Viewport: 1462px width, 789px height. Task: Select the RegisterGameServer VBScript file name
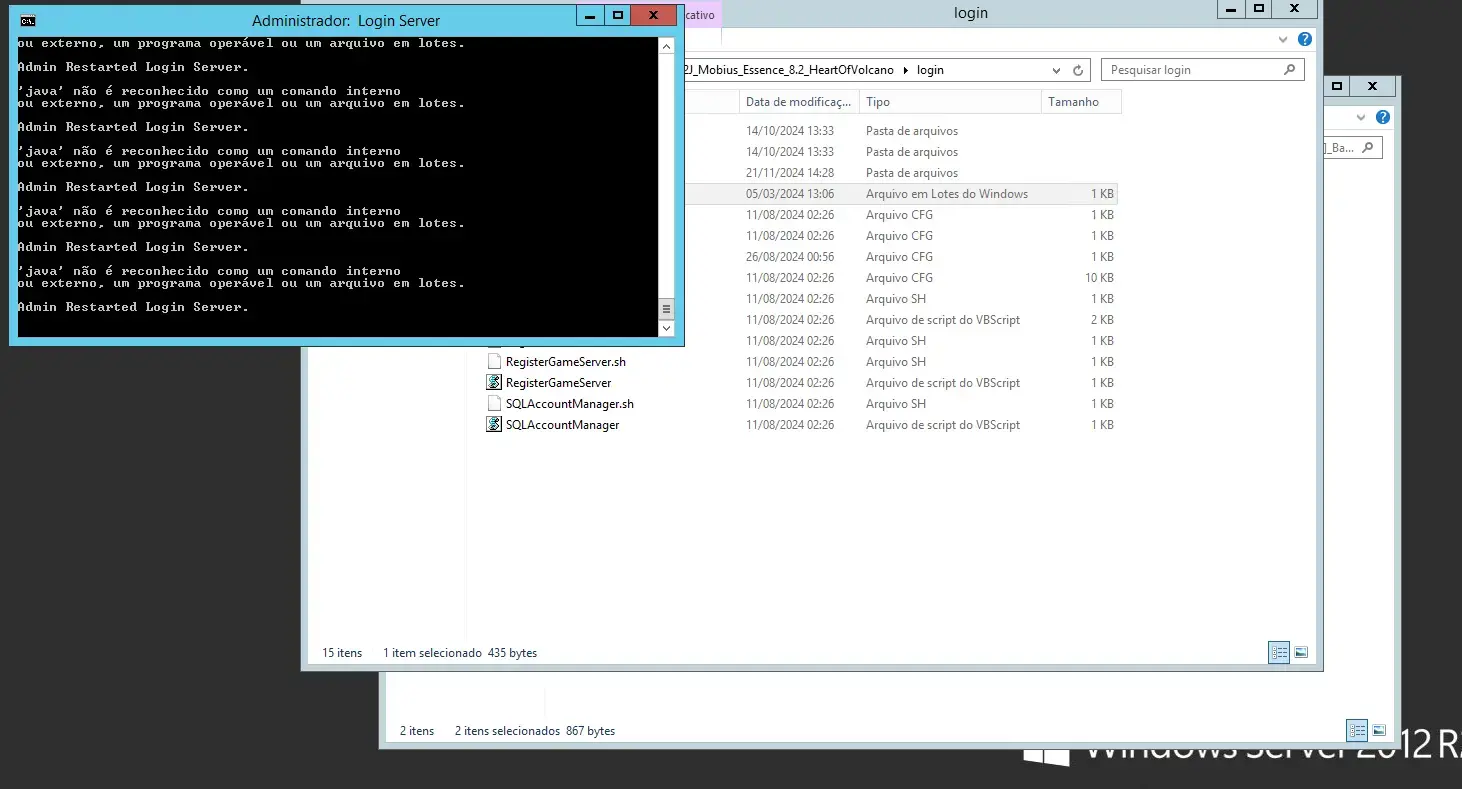pos(558,382)
